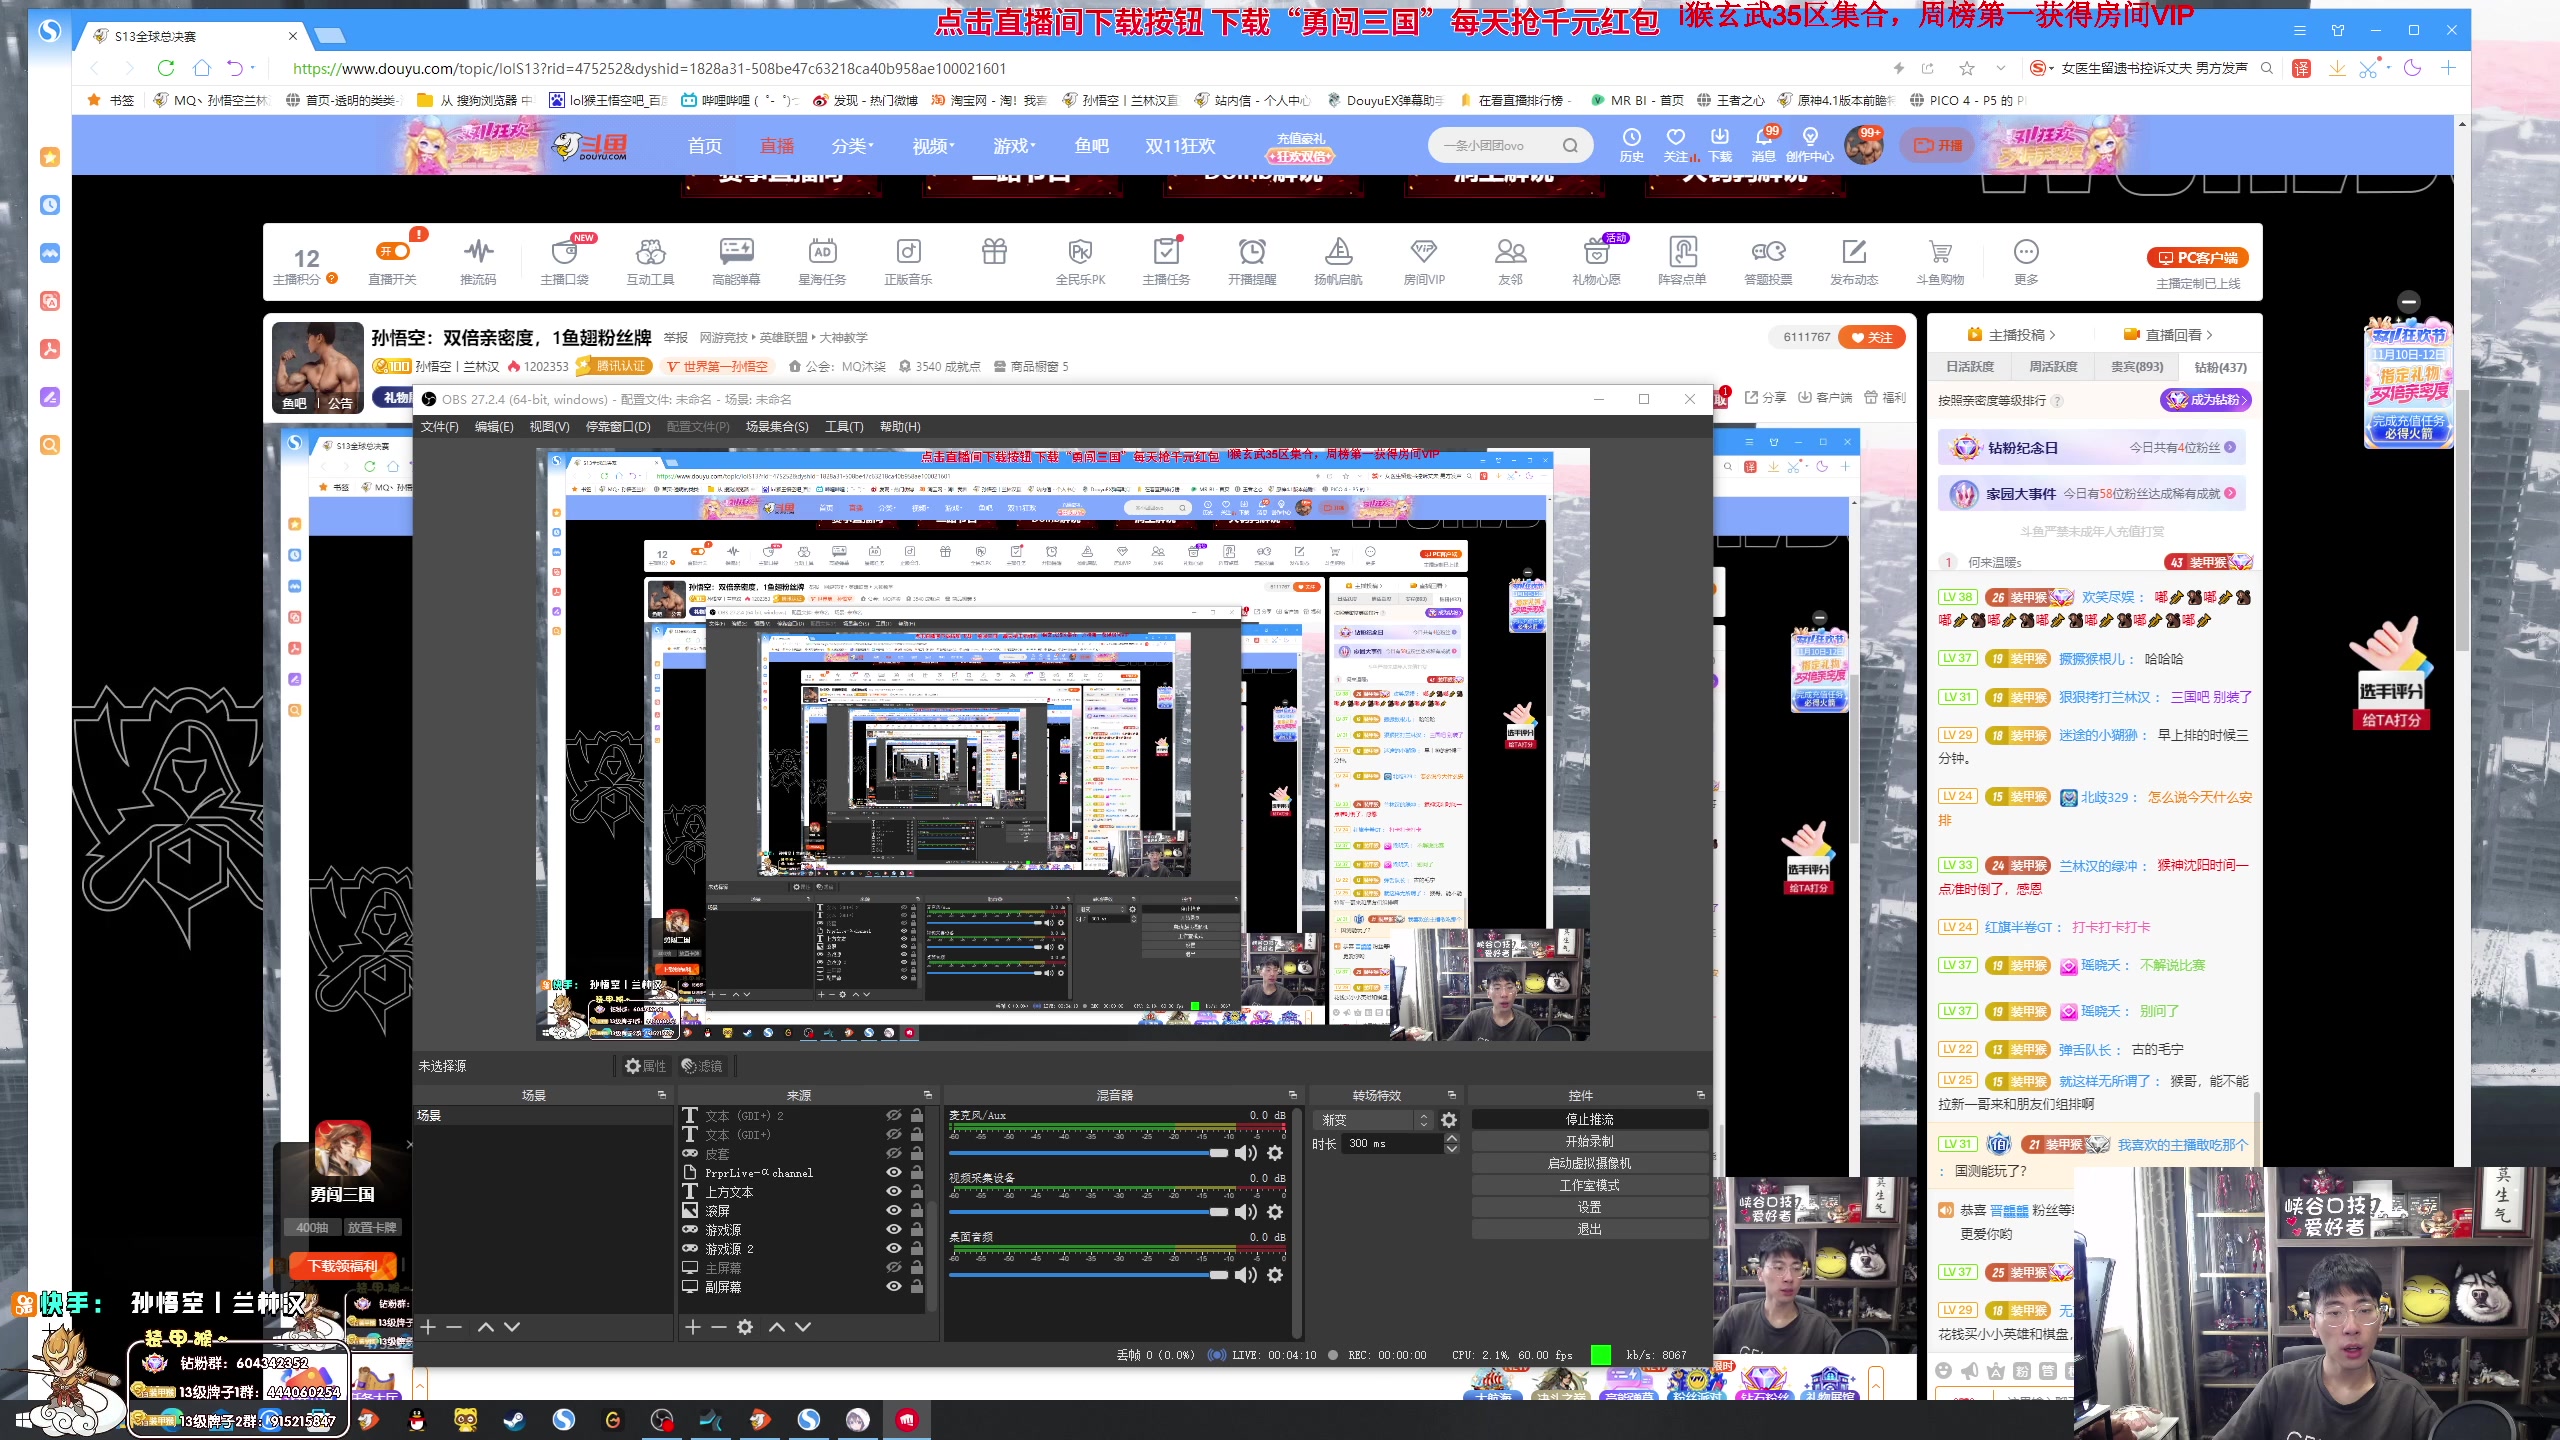Increase the 时长 duration stepper up arrow
Image resolution: width=2560 pixels, height=1440 pixels.
(1451, 1138)
